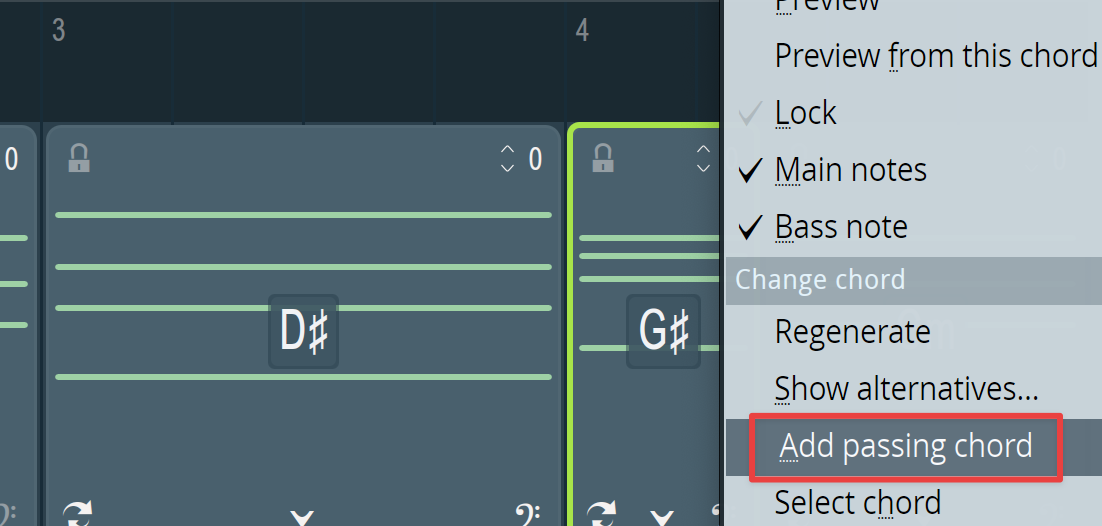This screenshot has width=1102, height=526.
Task: Click the D♯ chord name label
Action: [x=304, y=331]
